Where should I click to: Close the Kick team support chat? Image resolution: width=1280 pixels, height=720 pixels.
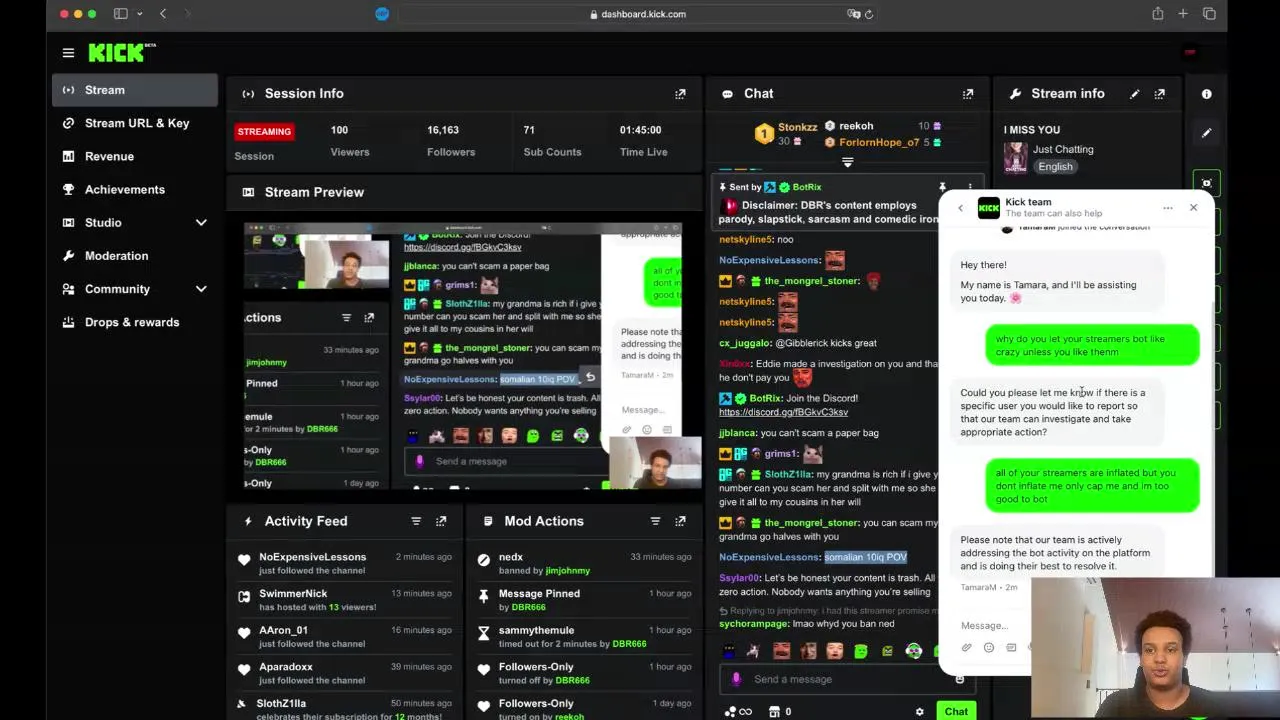pos(1193,208)
